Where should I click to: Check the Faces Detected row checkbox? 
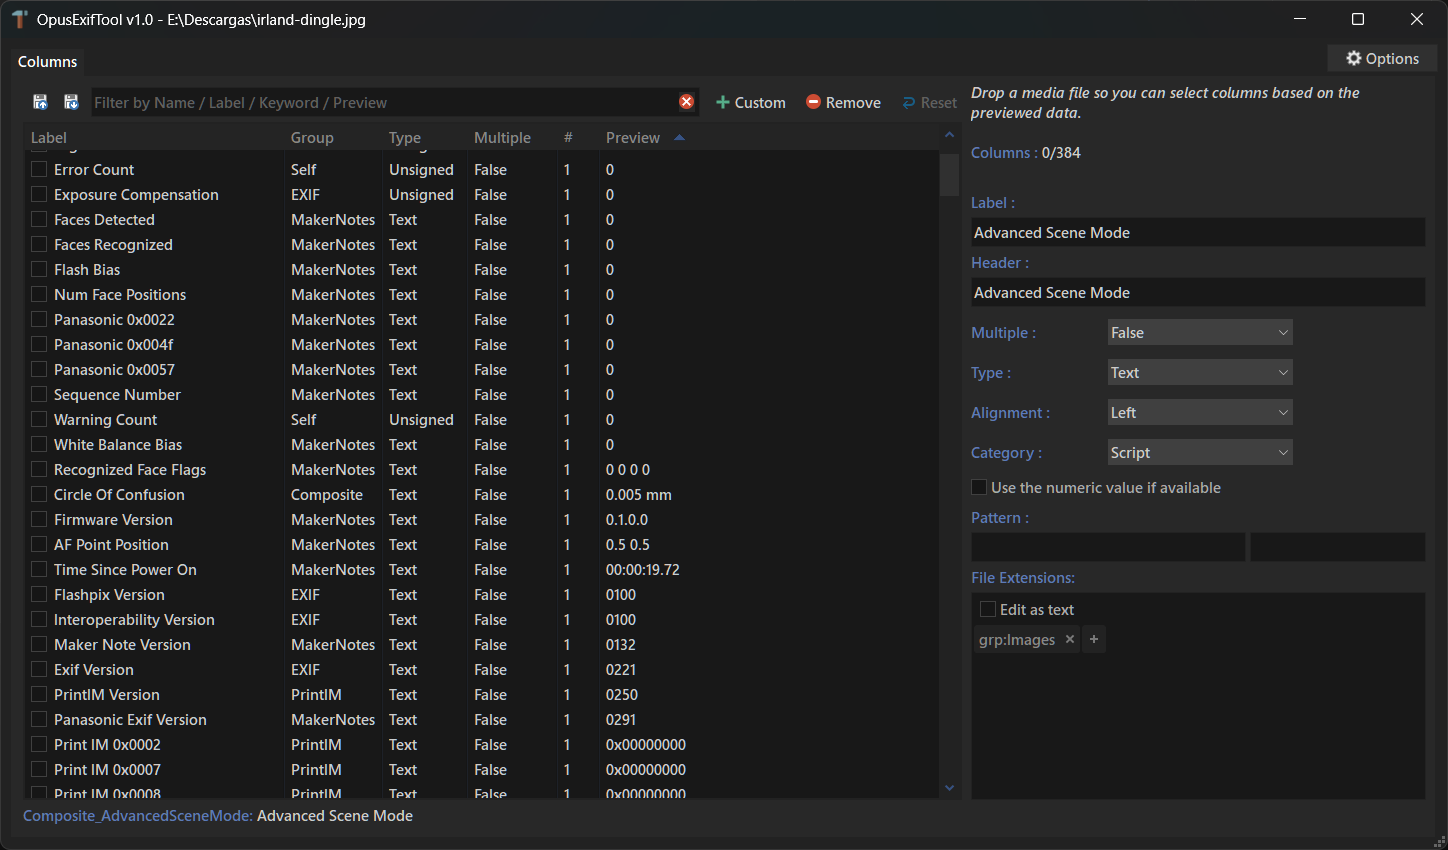[39, 219]
